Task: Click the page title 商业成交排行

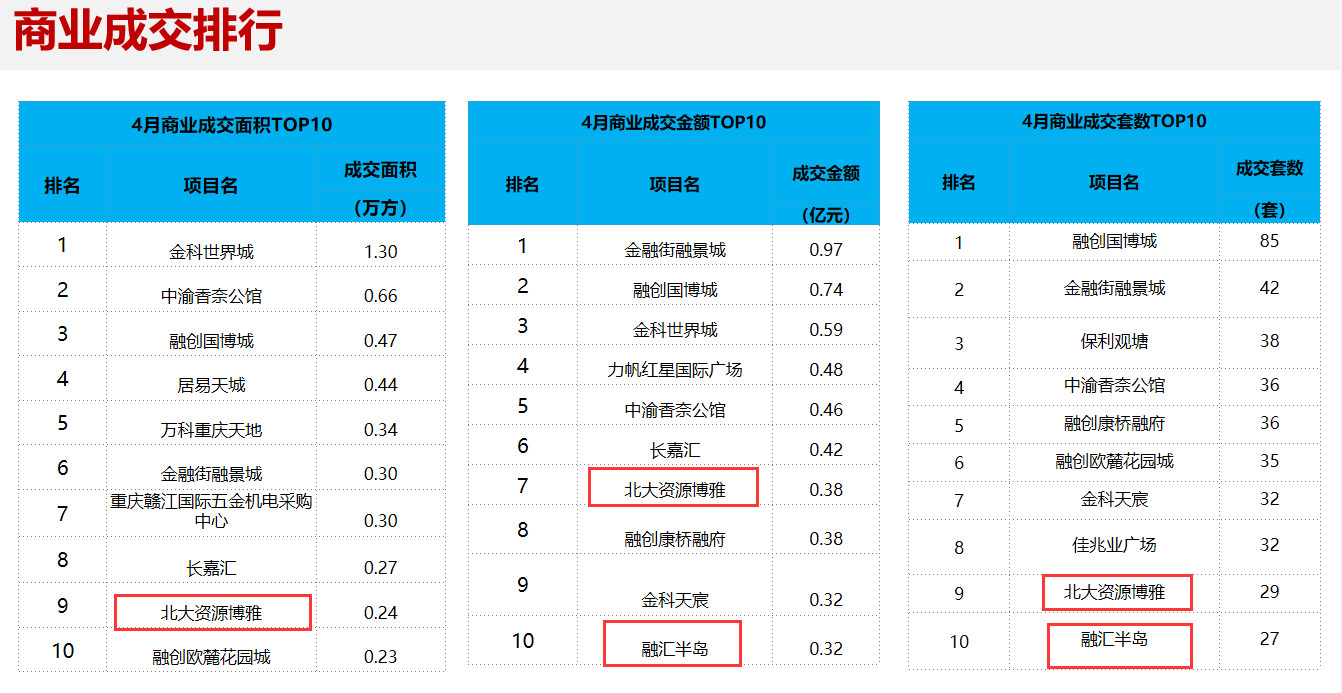Action: (x=148, y=31)
